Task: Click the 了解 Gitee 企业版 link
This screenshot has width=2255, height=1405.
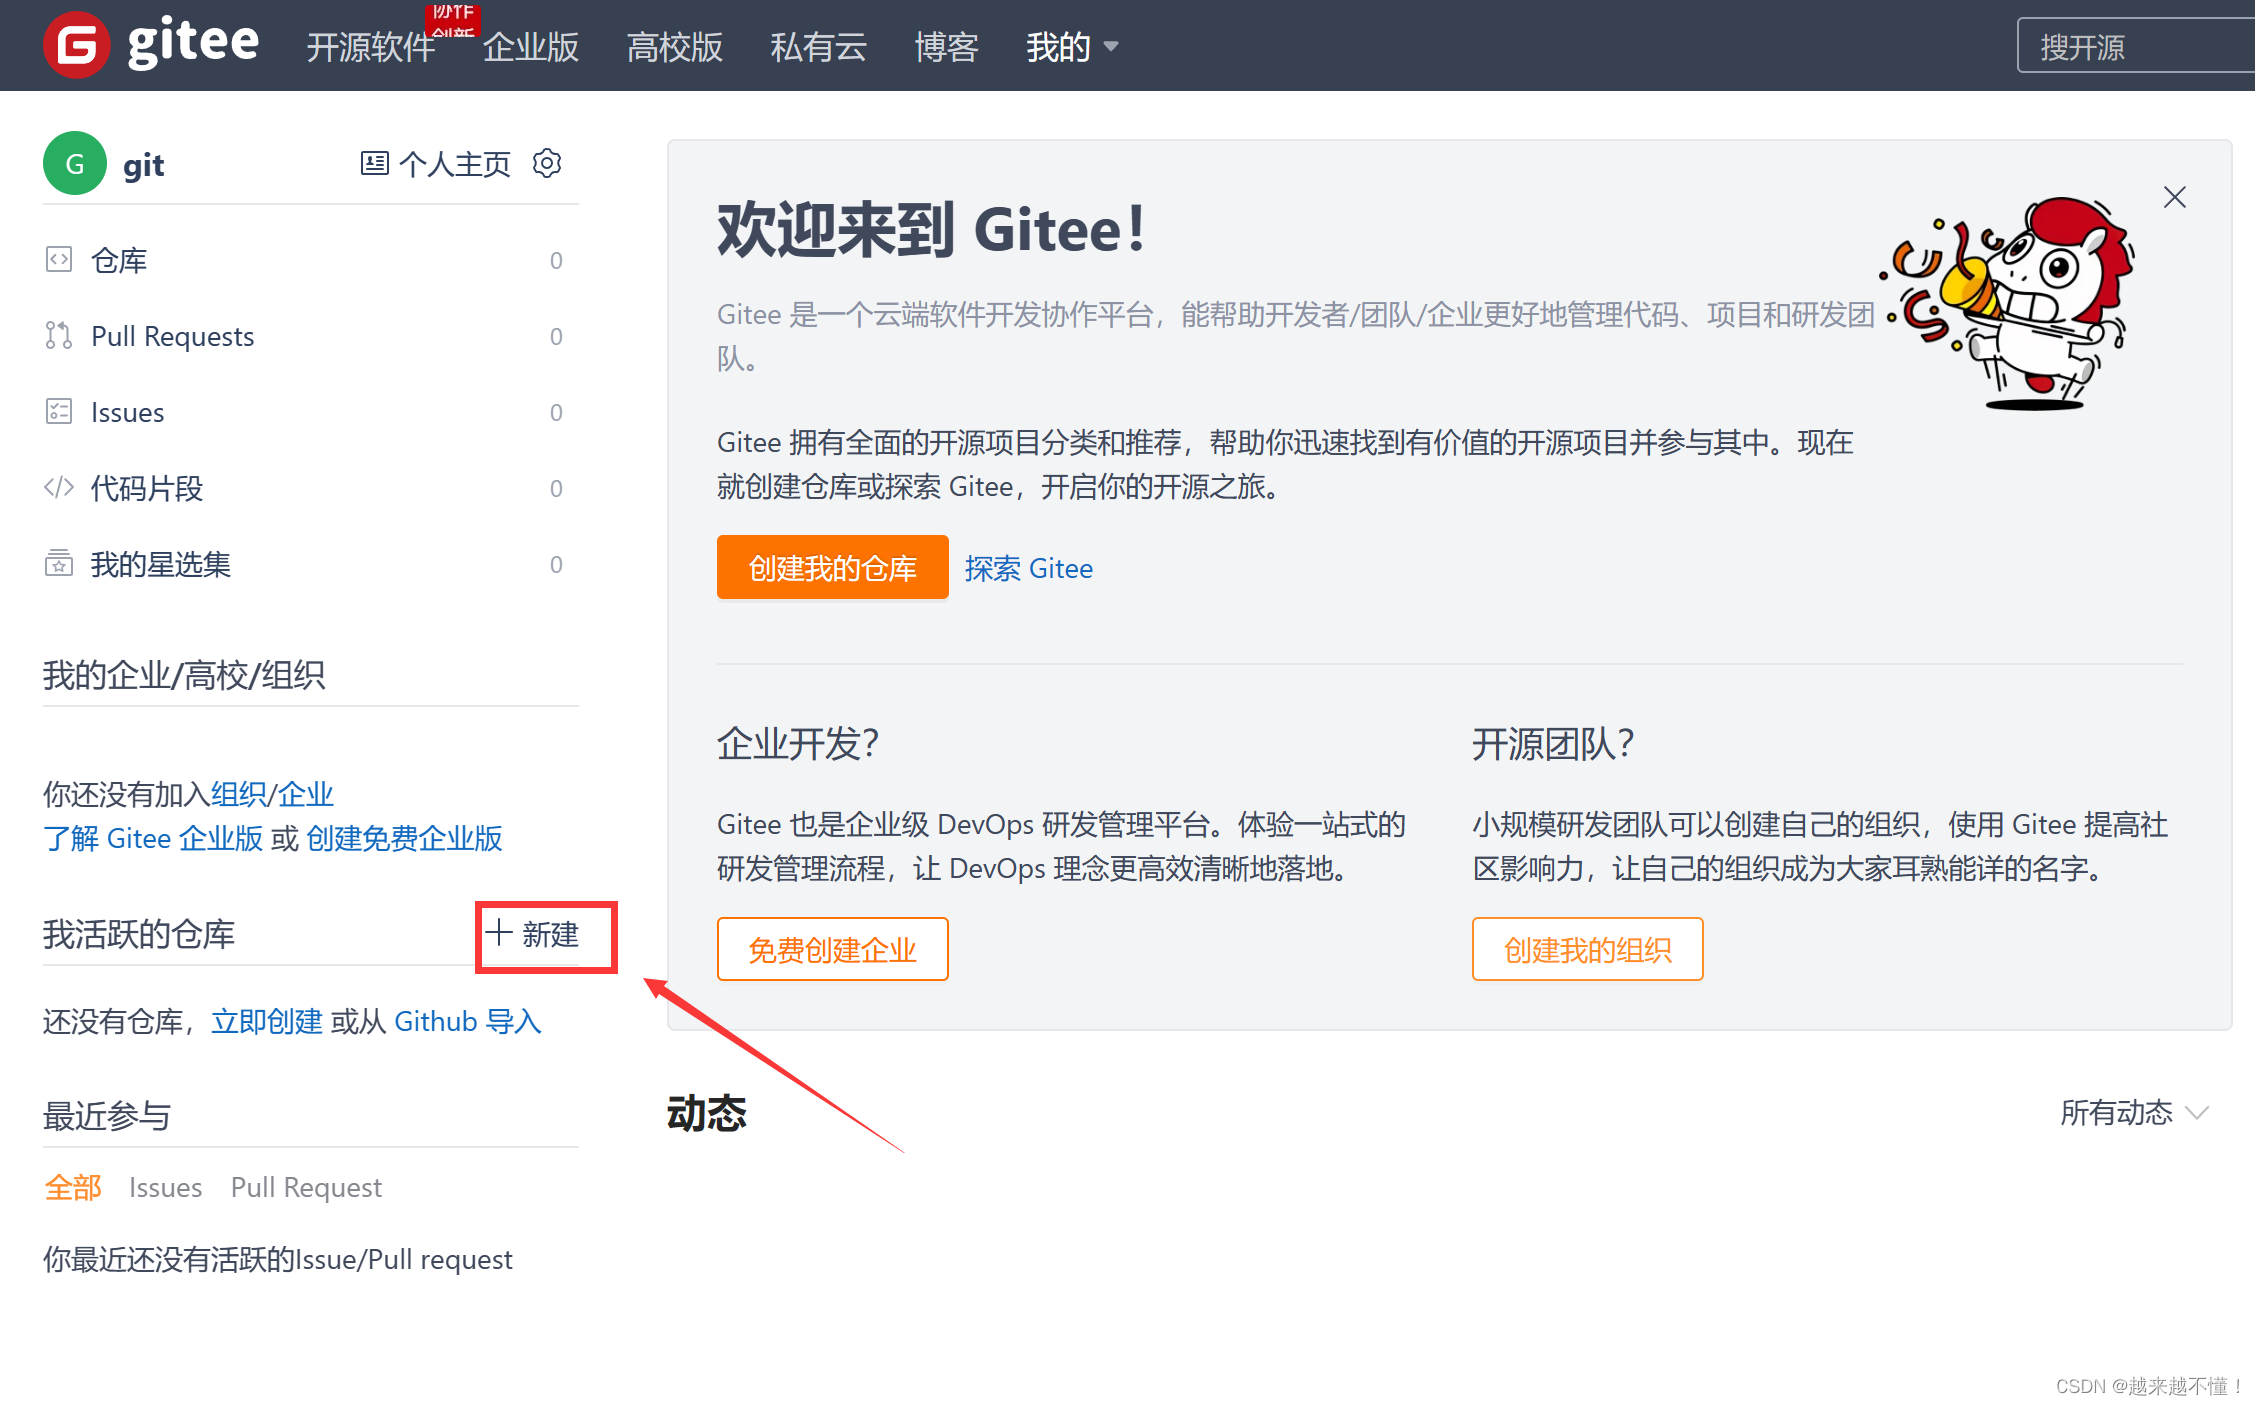Action: [x=153, y=838]
